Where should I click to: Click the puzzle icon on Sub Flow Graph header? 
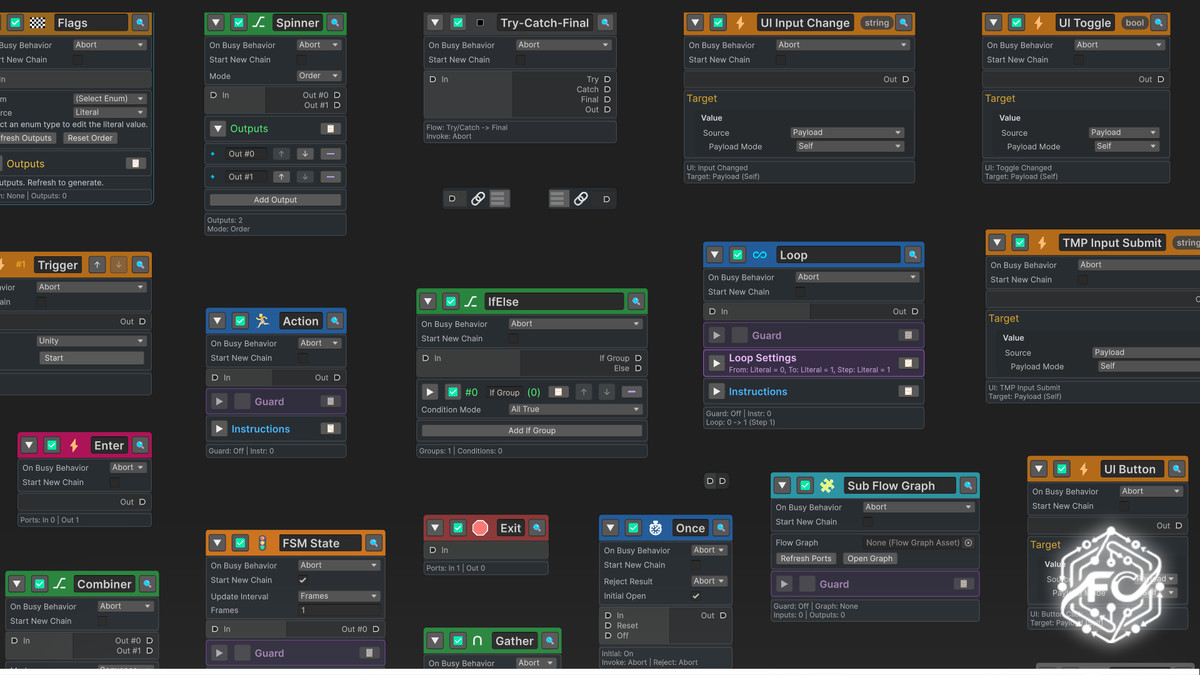coord(827,485)
